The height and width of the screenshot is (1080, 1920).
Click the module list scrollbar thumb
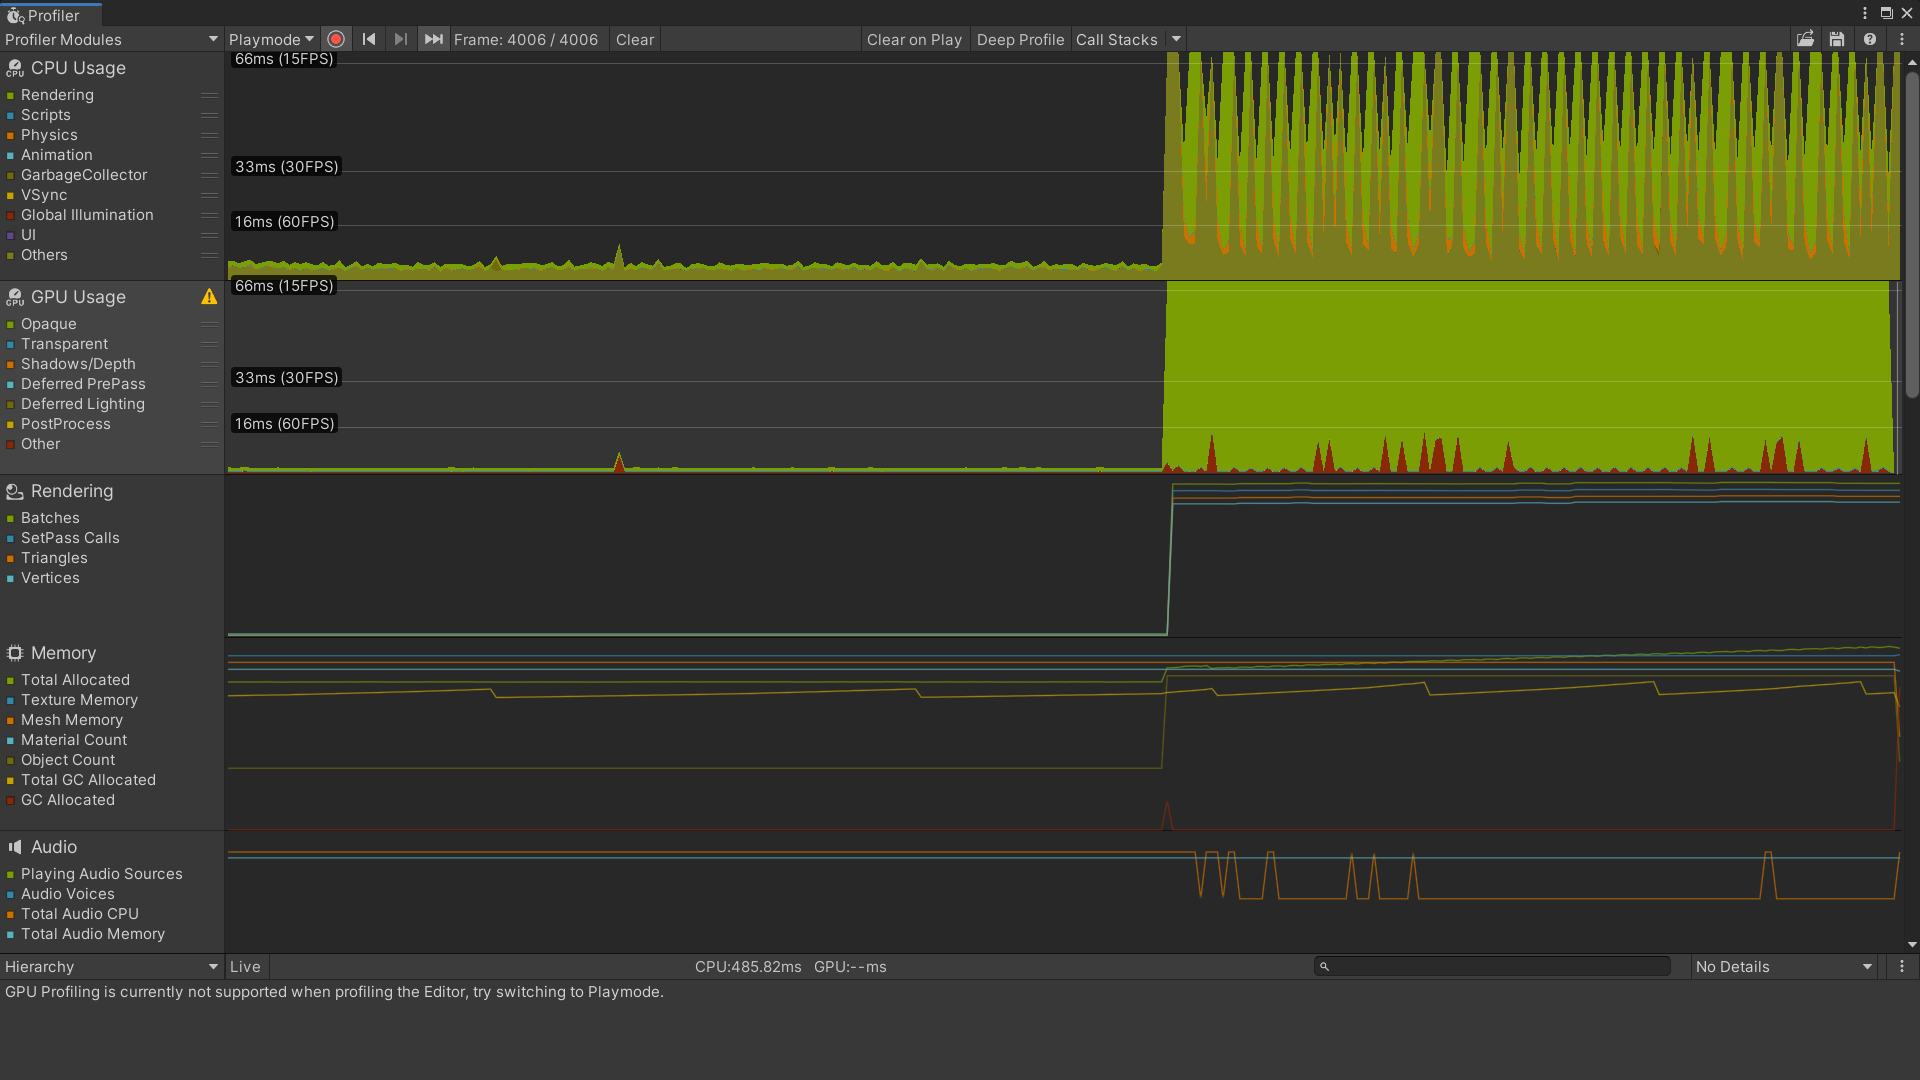tap(1912, 235)
